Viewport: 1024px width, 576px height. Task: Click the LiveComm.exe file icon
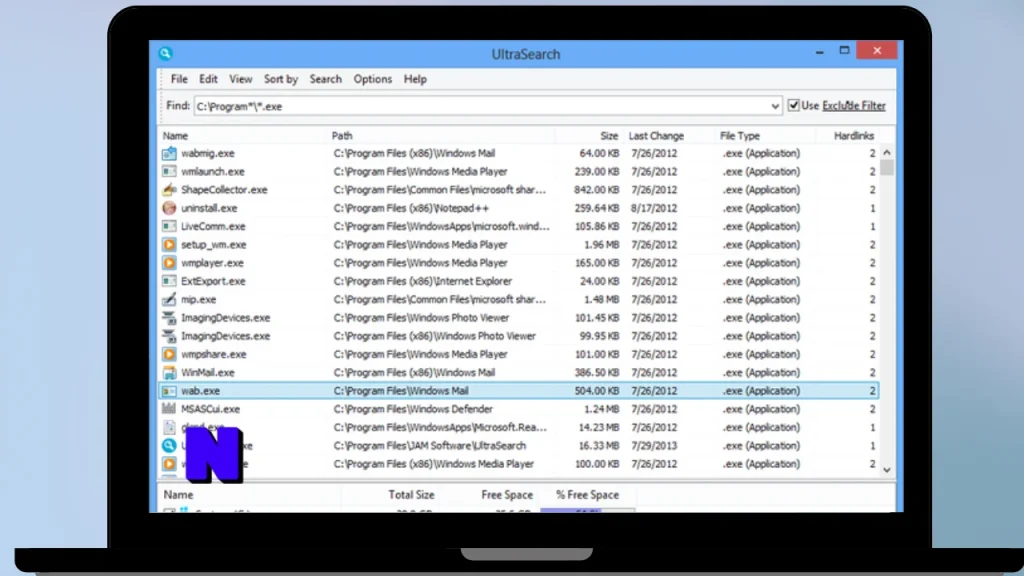point(169,227)
